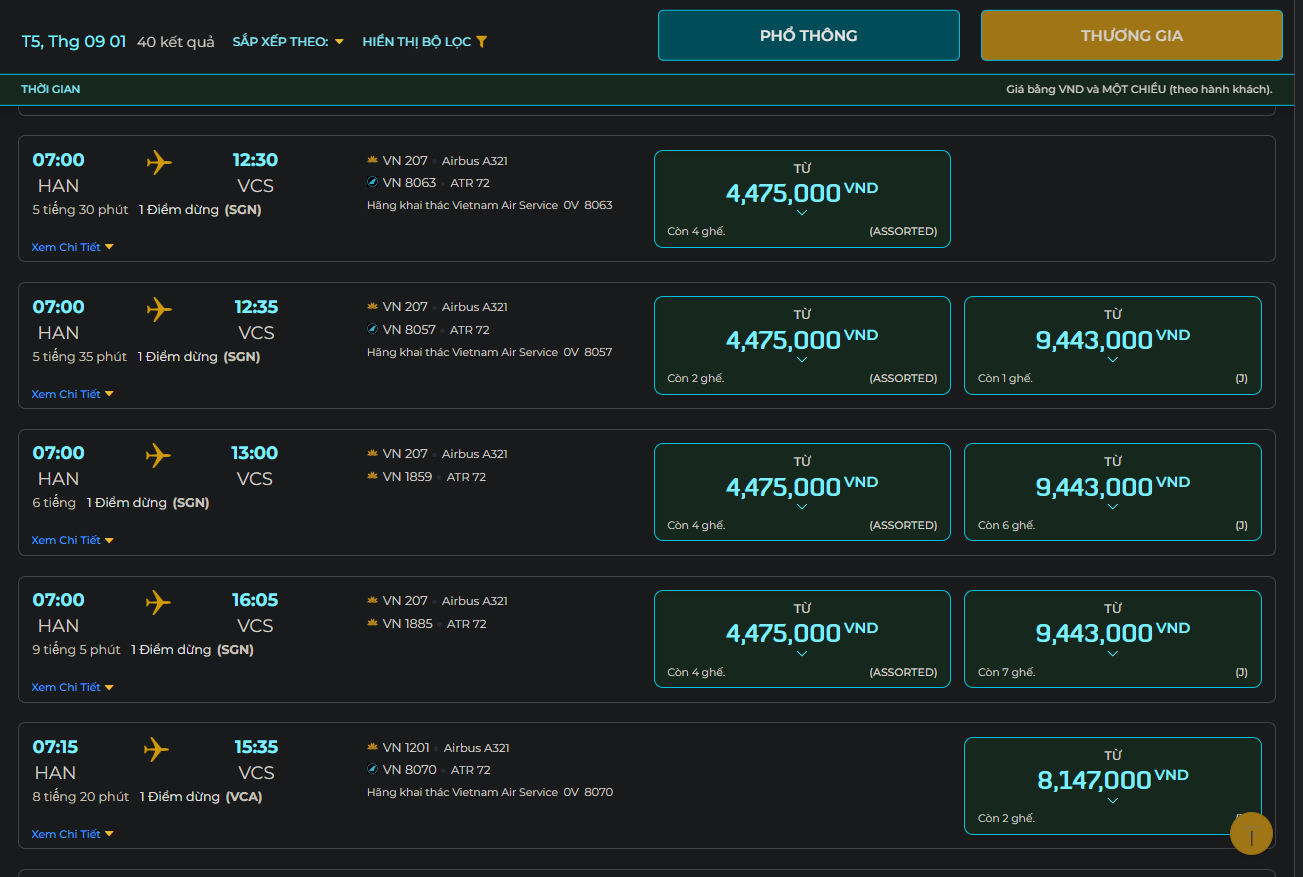Click airline logo beside VN 8057
This screenshot has width=1303, height=877.
pos(373,330)
